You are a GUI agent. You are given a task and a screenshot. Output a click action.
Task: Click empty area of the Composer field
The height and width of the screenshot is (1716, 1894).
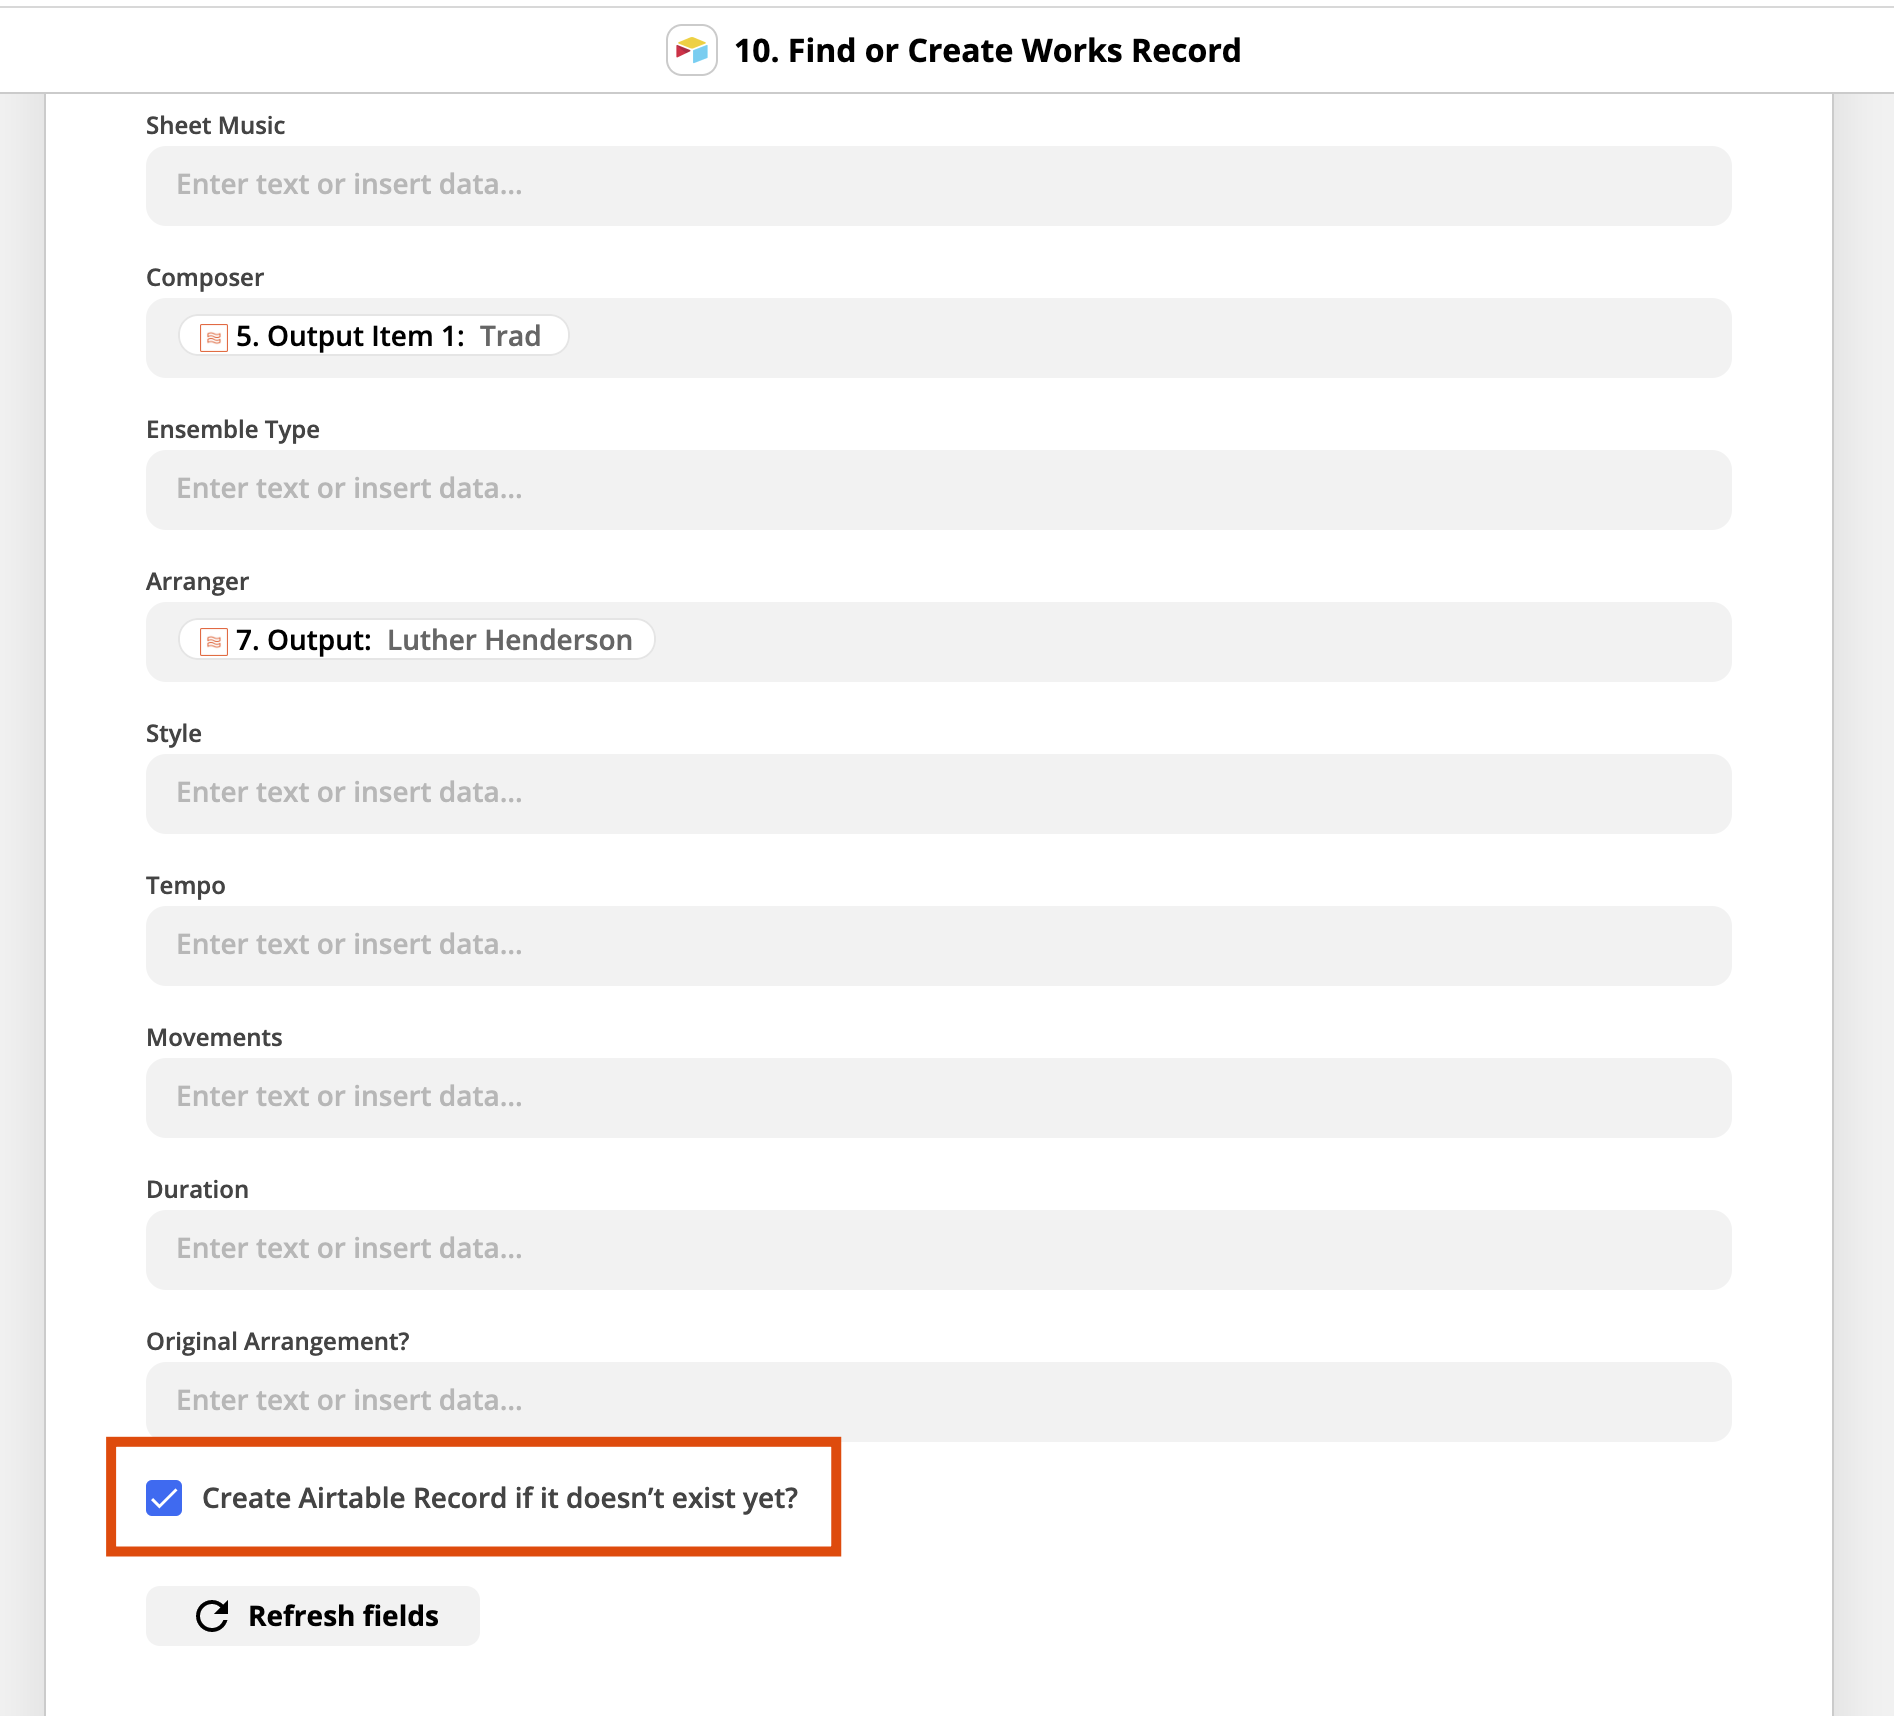(1150, 338)
